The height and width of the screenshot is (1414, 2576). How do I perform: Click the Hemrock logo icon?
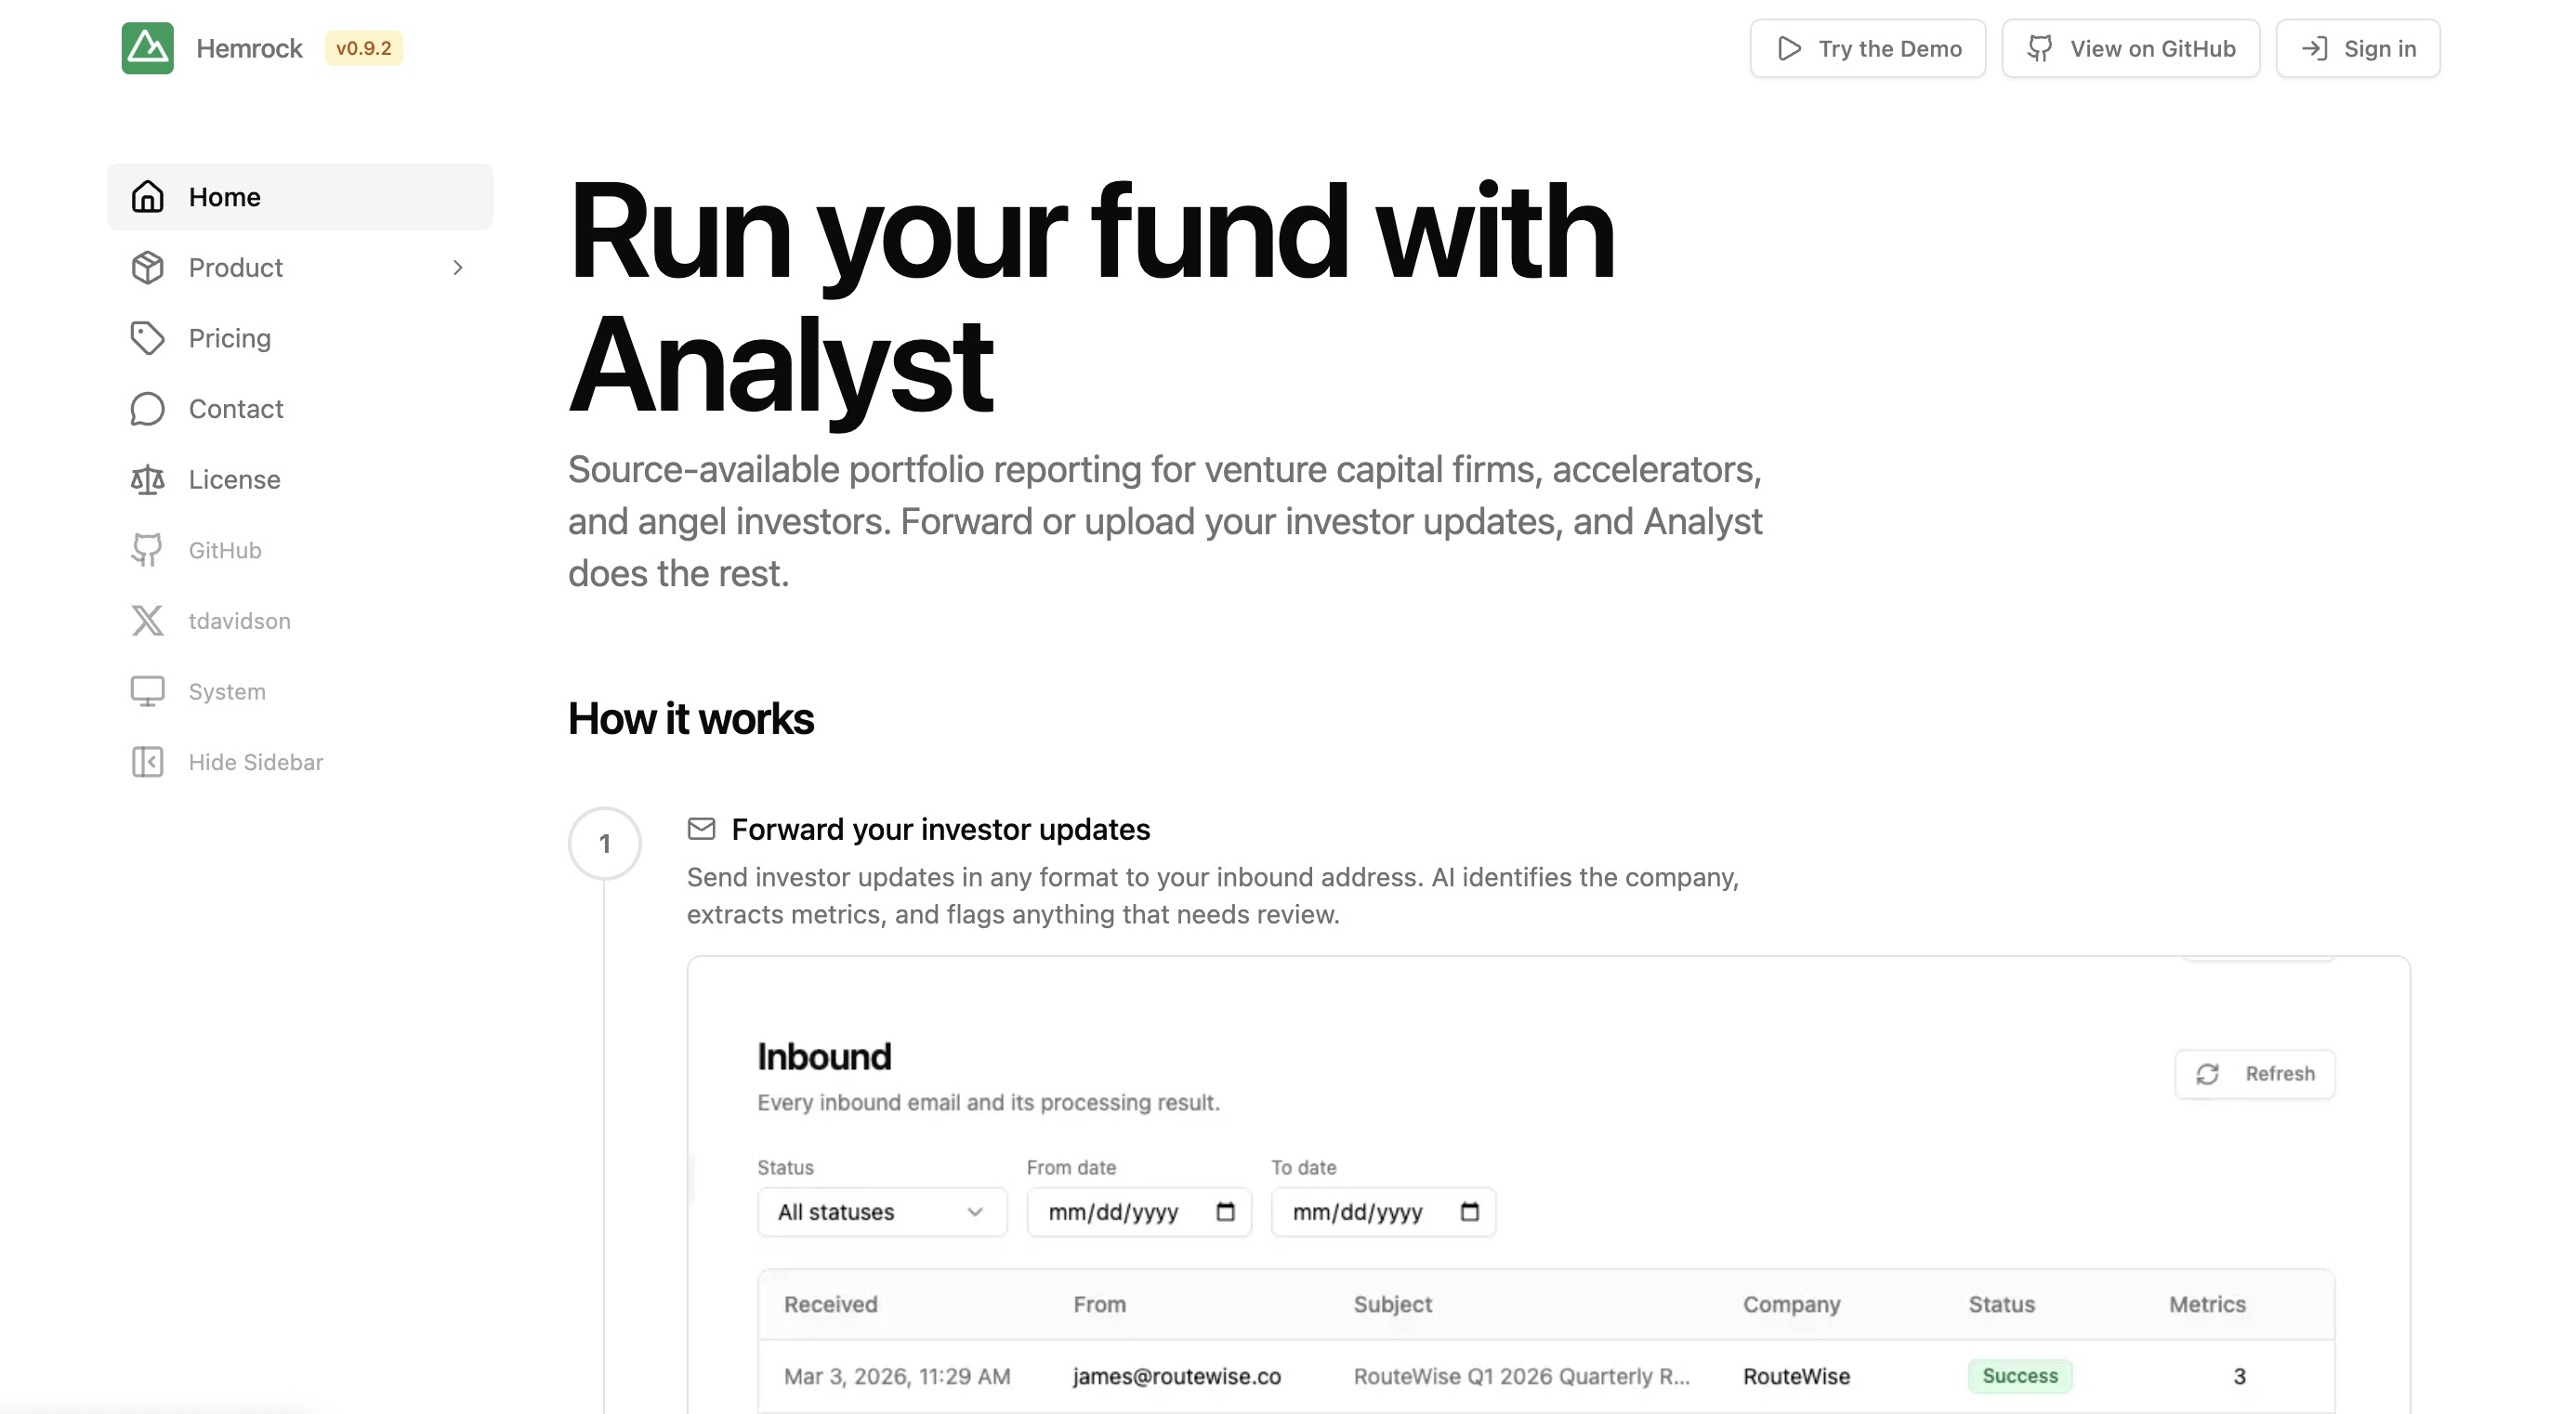click(x=146, y=48)
